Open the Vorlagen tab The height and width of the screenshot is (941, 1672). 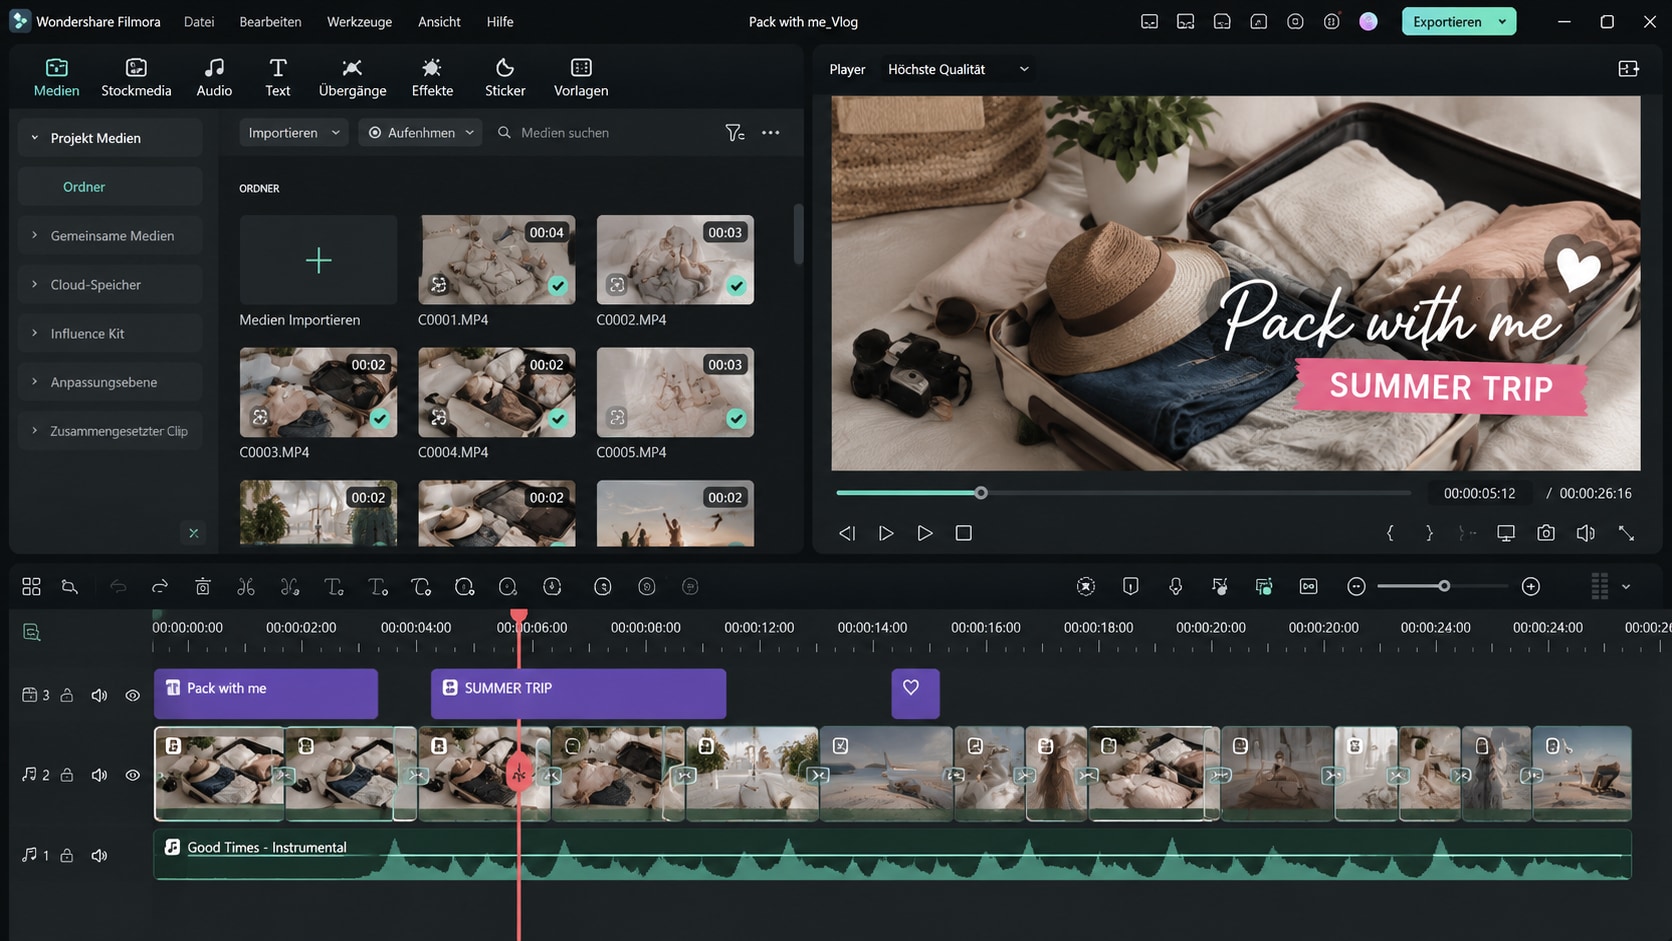581,77
